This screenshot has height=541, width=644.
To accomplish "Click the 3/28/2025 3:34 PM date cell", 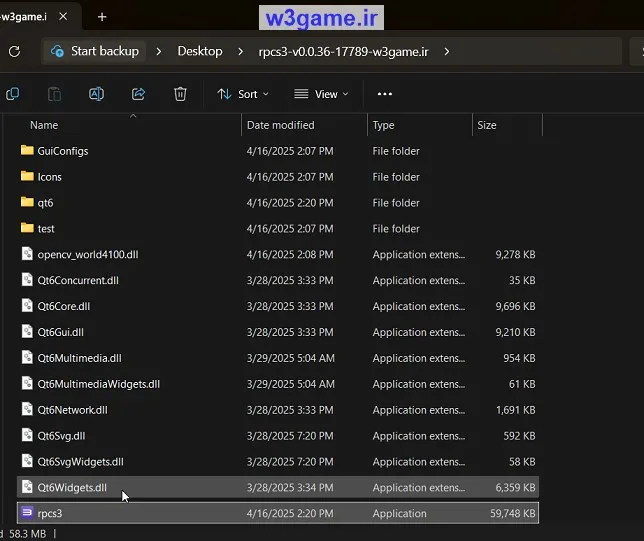I will click(x=290, y=488).
